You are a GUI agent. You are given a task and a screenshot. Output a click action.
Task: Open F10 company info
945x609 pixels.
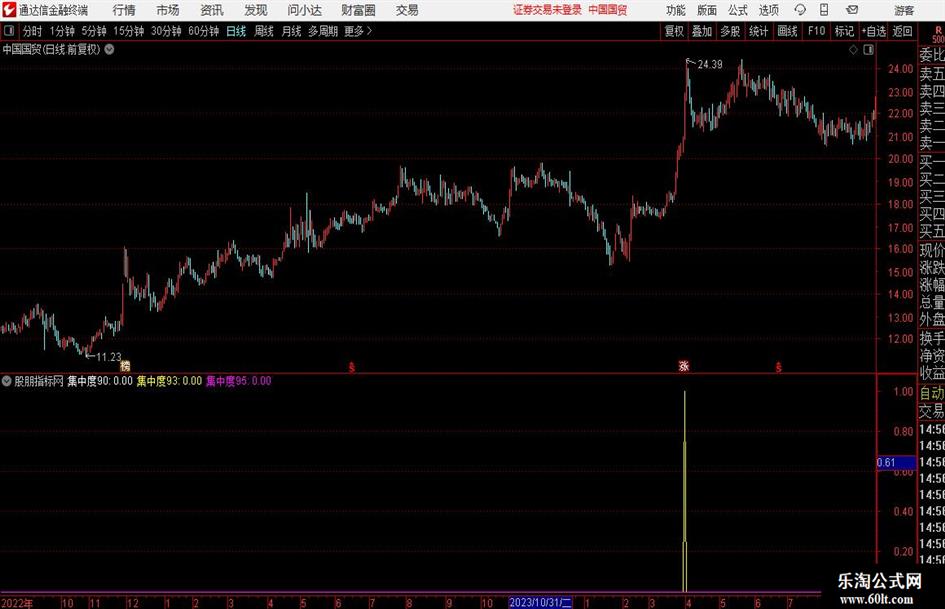tap(816, 31)
